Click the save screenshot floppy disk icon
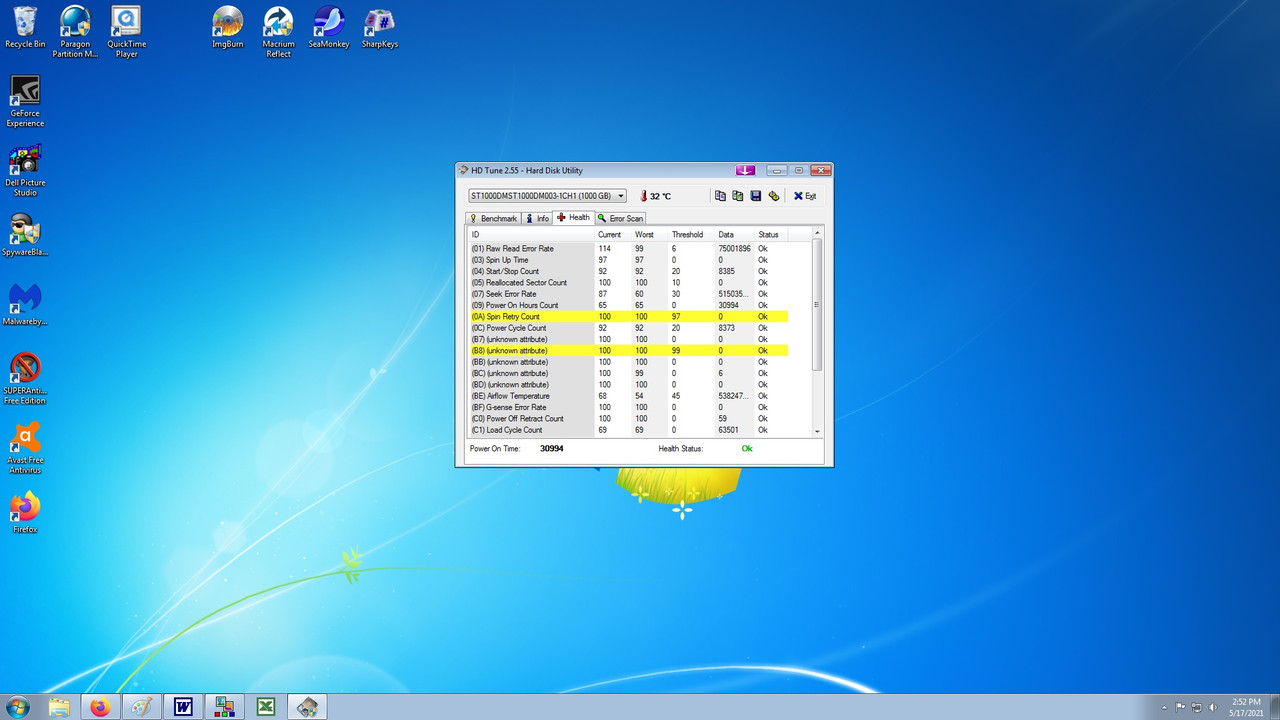The height and width of the screenshot is (720, 1280). 756,196
